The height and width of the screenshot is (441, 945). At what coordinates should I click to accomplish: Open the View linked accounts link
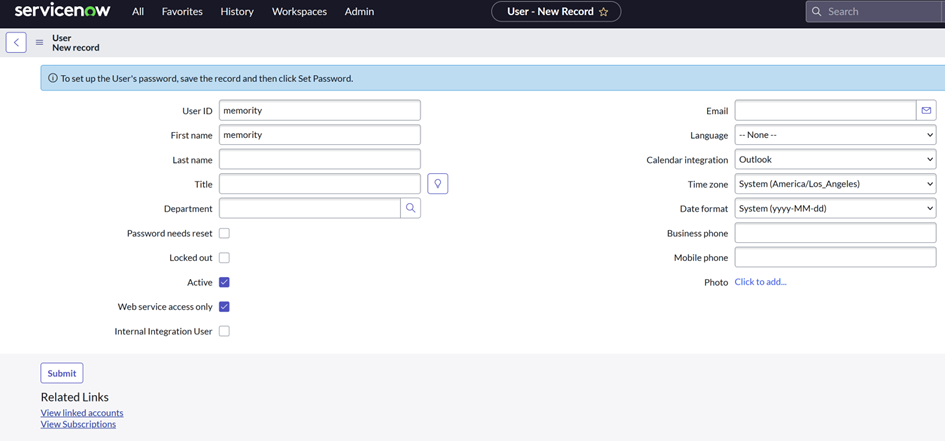[x=82, y=413]
